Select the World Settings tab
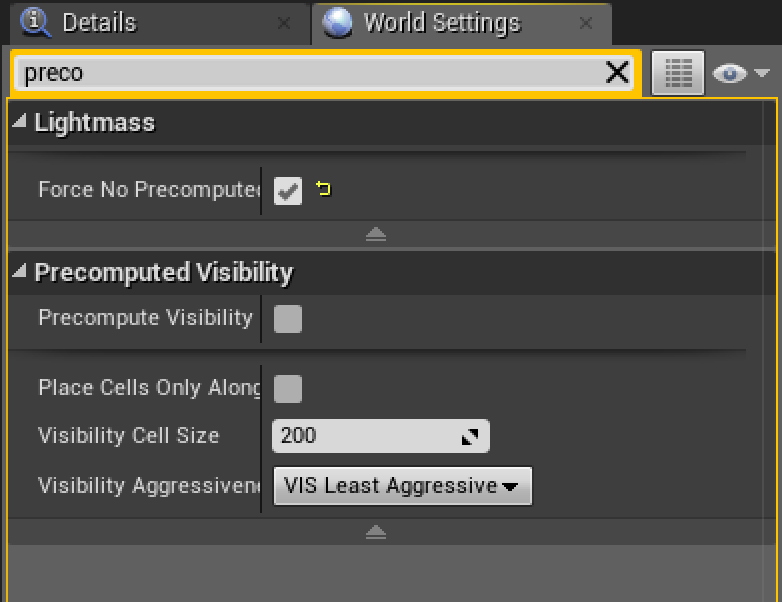 pos(442,22)
